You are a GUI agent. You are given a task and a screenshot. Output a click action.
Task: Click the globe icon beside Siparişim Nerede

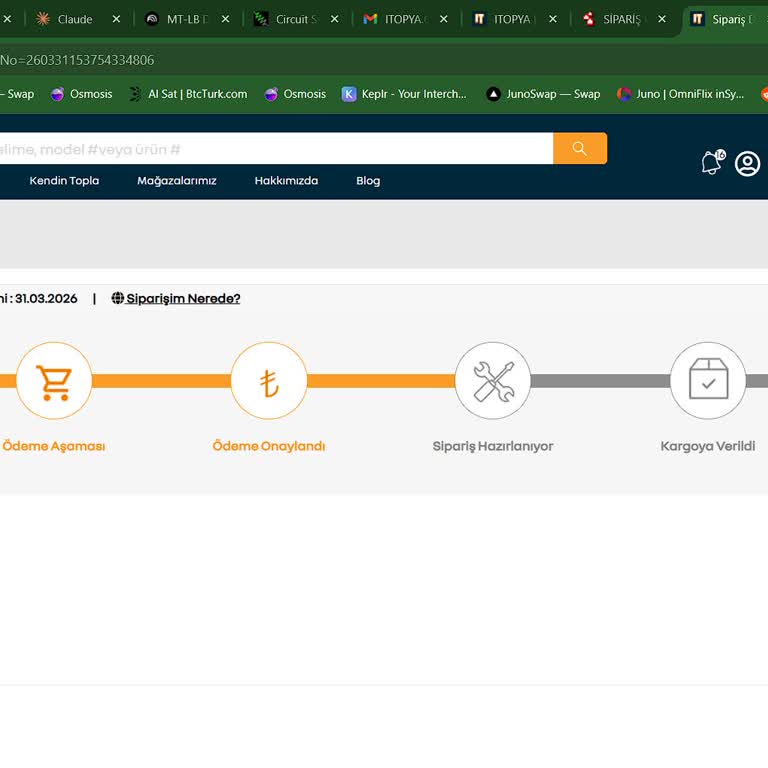pyautogui.click(x=118, y=298)
